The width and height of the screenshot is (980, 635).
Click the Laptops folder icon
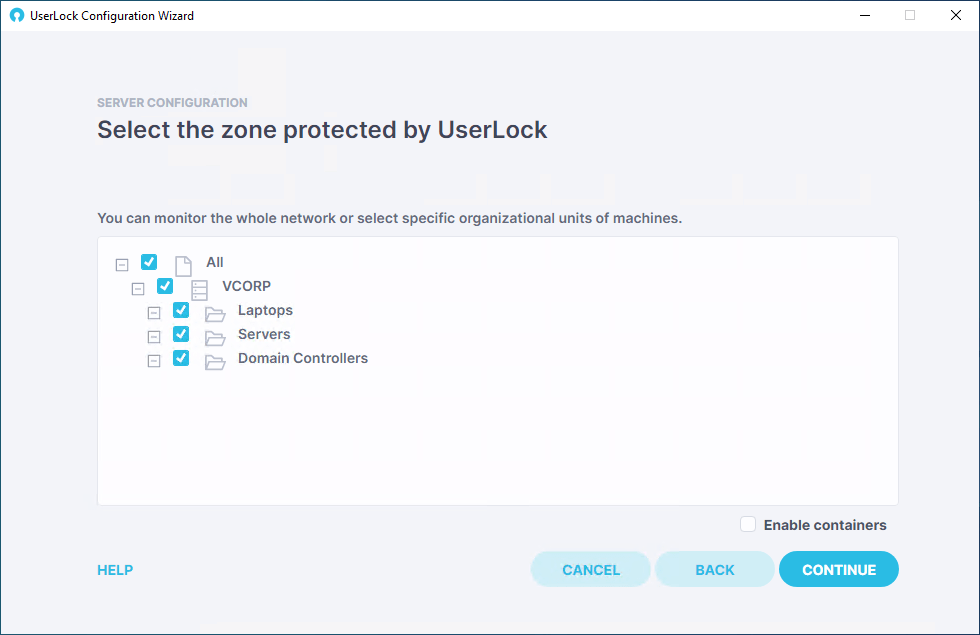[x=215, y=314]
